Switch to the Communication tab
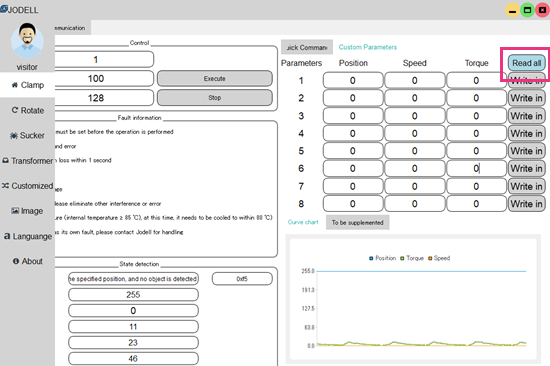The width and height of the screenshot is (550, 366). point(72,28)
